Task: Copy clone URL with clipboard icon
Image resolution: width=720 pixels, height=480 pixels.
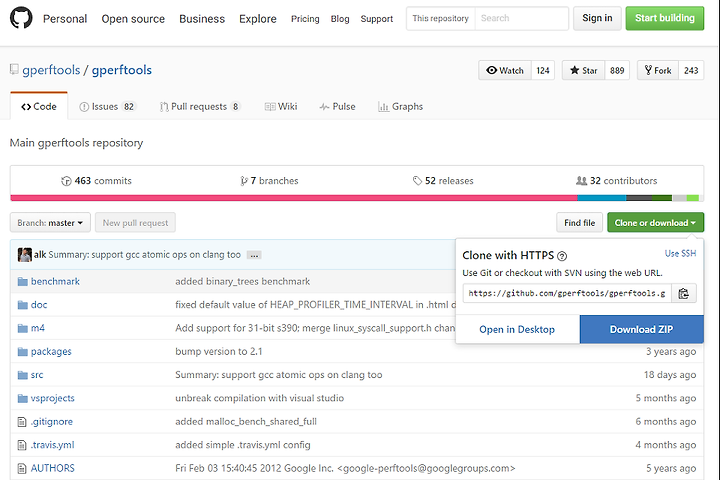Action: pyautogui.click(x=684, y=293)
